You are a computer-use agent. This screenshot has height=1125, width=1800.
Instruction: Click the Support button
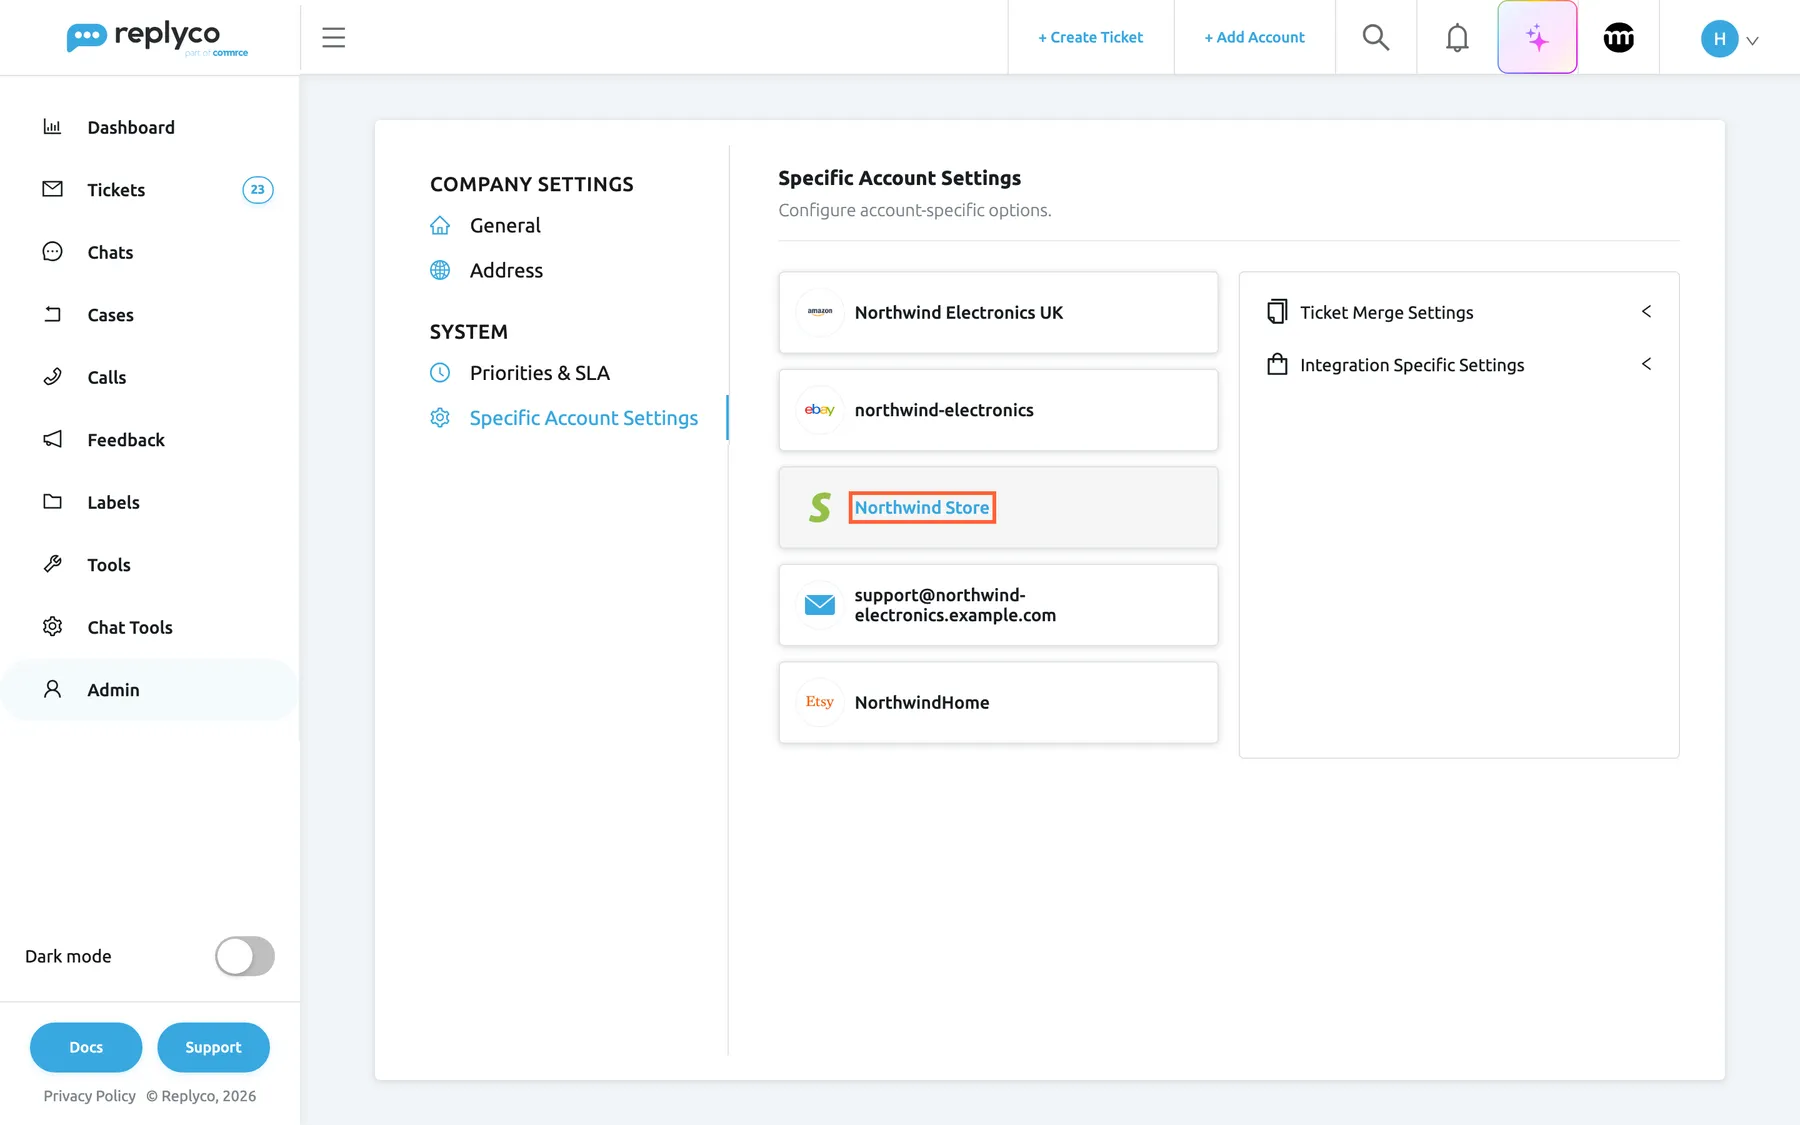pyautogui.click(x=213, y=1047)
